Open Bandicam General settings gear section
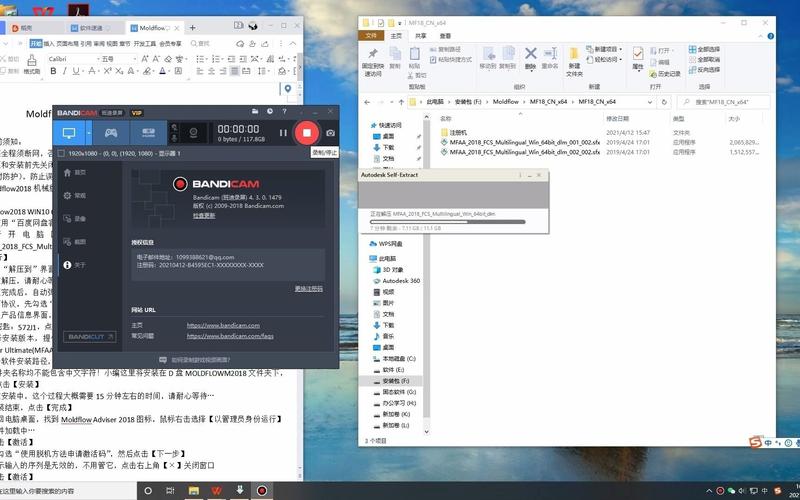800x500 pixels. tap(75, 195)
